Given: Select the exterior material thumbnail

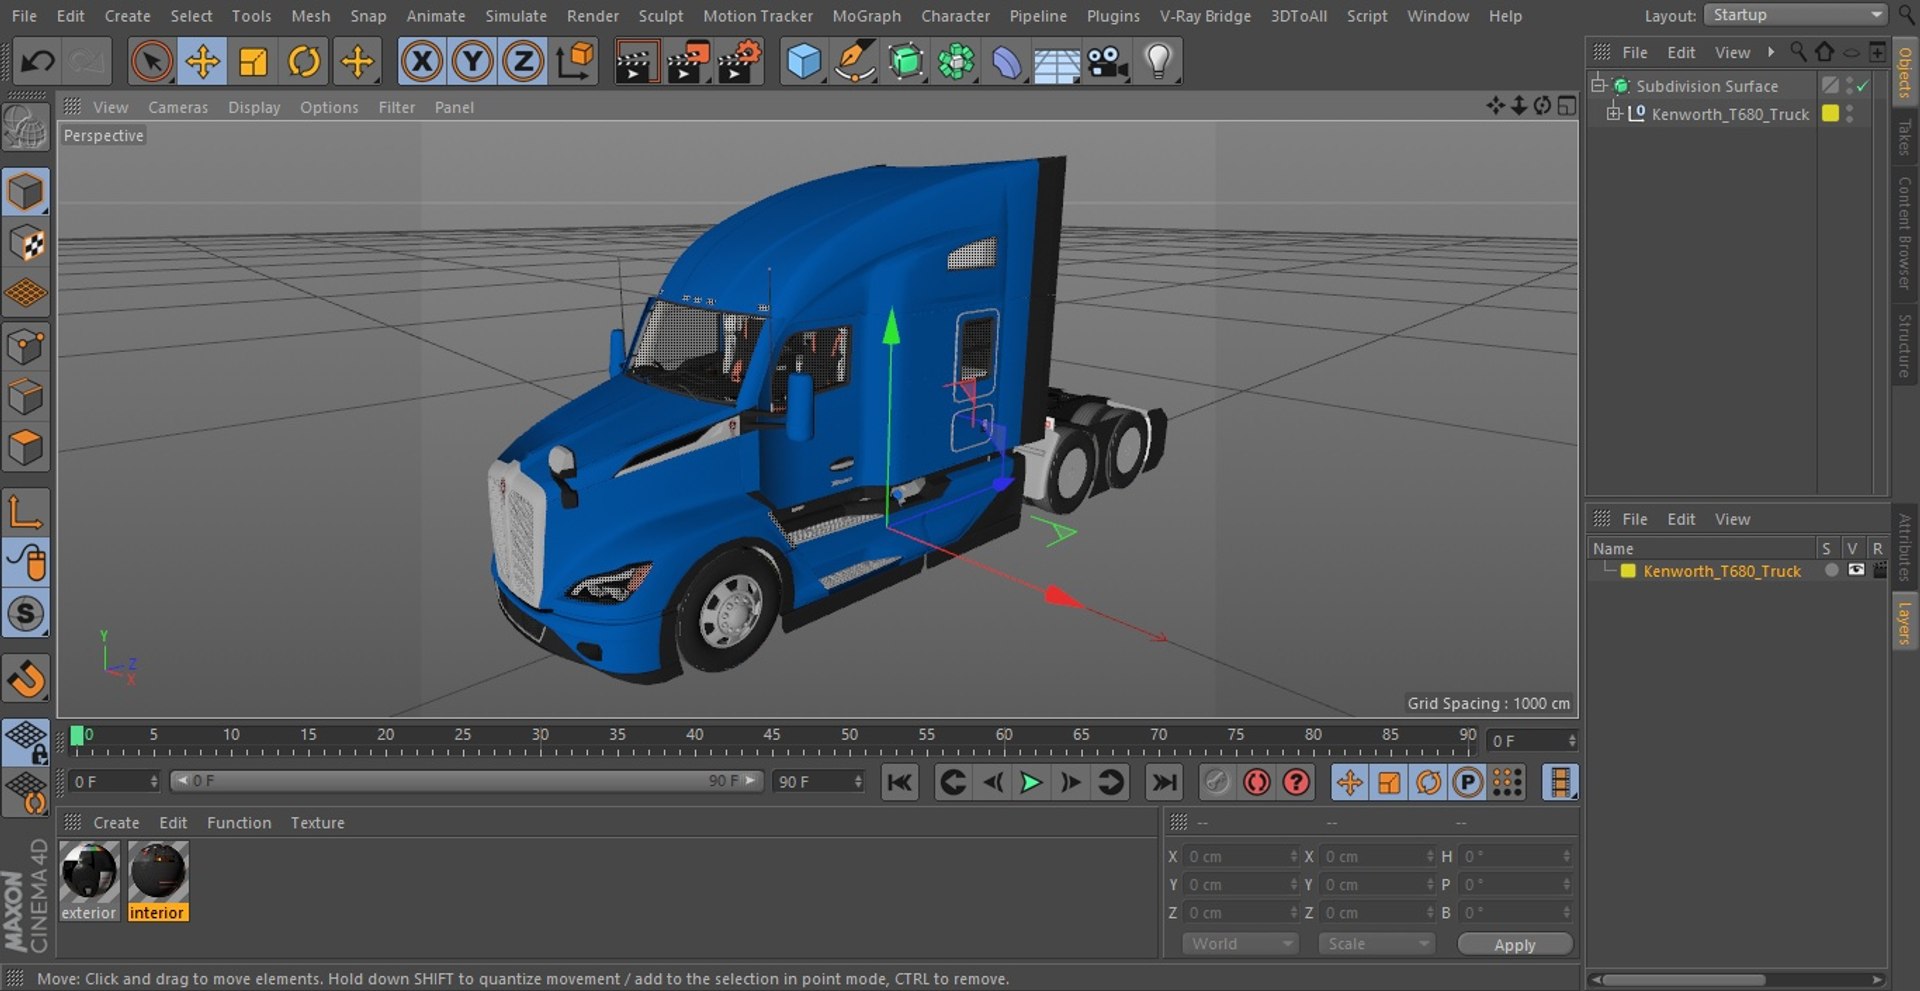Looking at the screenshot, I should click(89, 881).
